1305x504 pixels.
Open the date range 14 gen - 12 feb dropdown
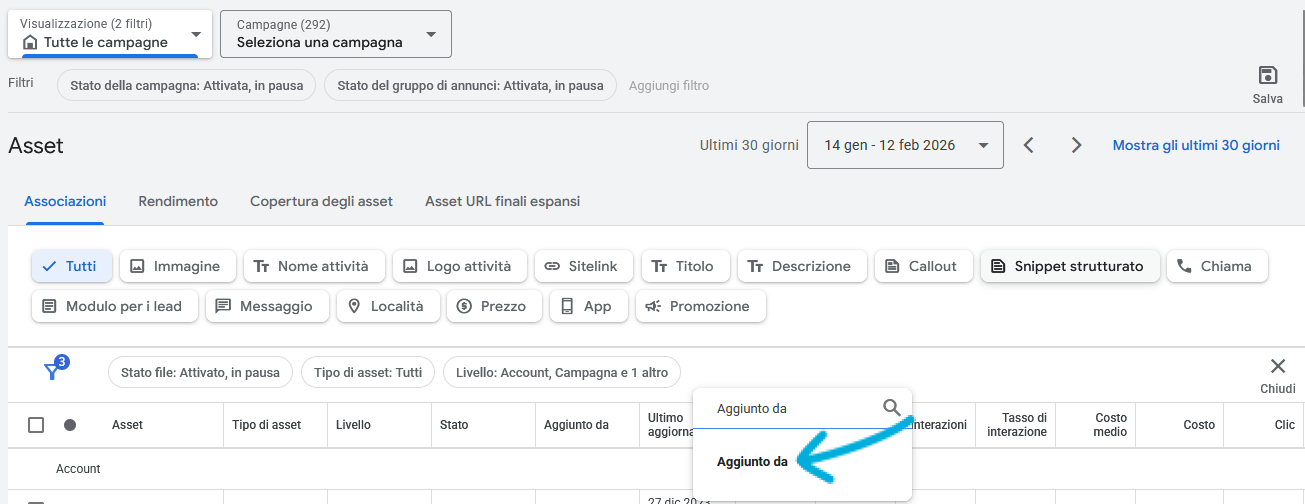click(x=904, y=145)
